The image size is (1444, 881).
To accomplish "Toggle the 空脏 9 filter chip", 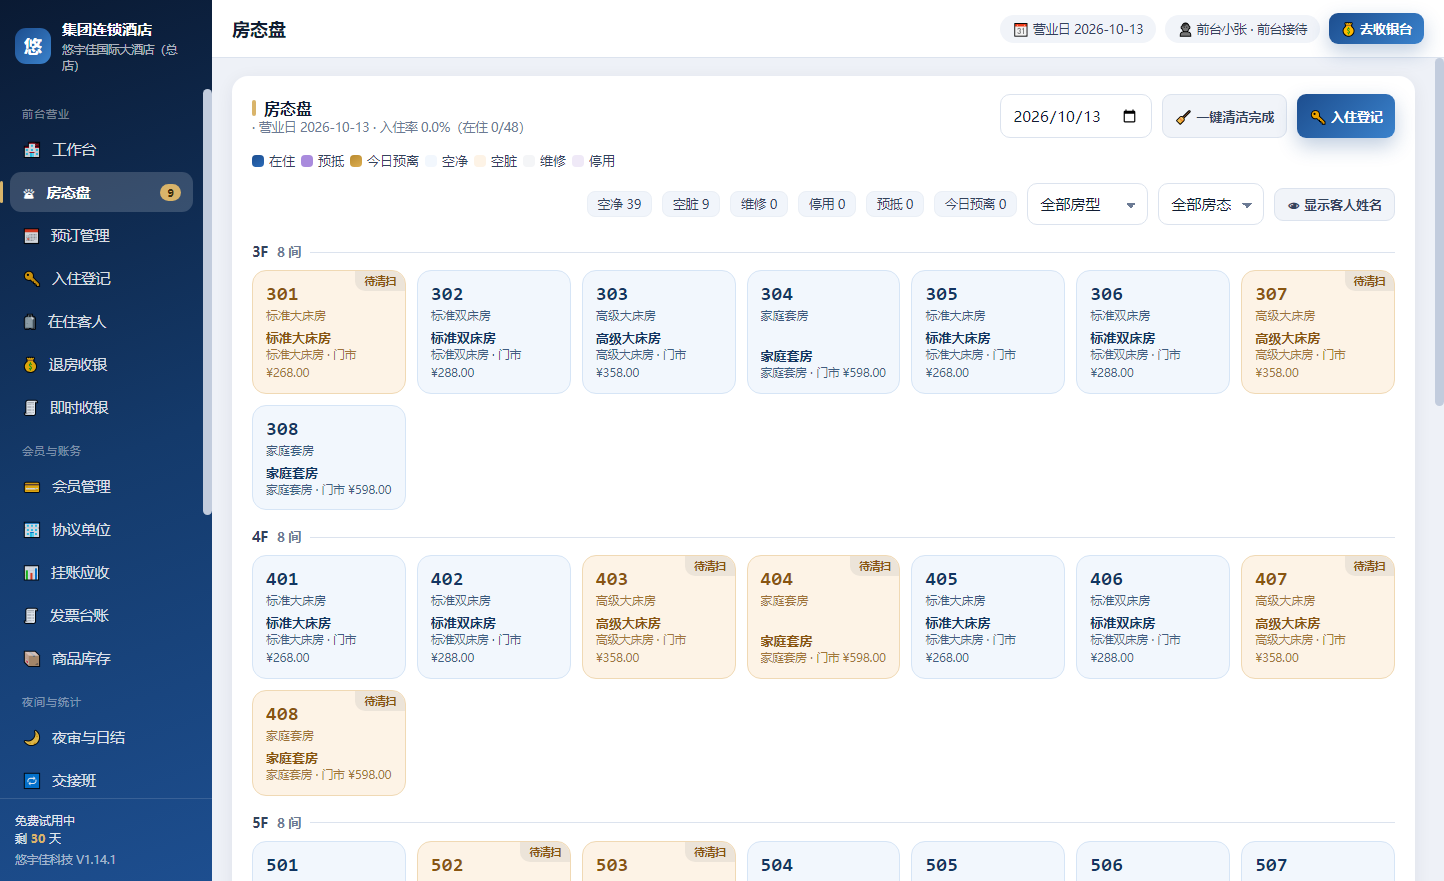I will (691, 204).
